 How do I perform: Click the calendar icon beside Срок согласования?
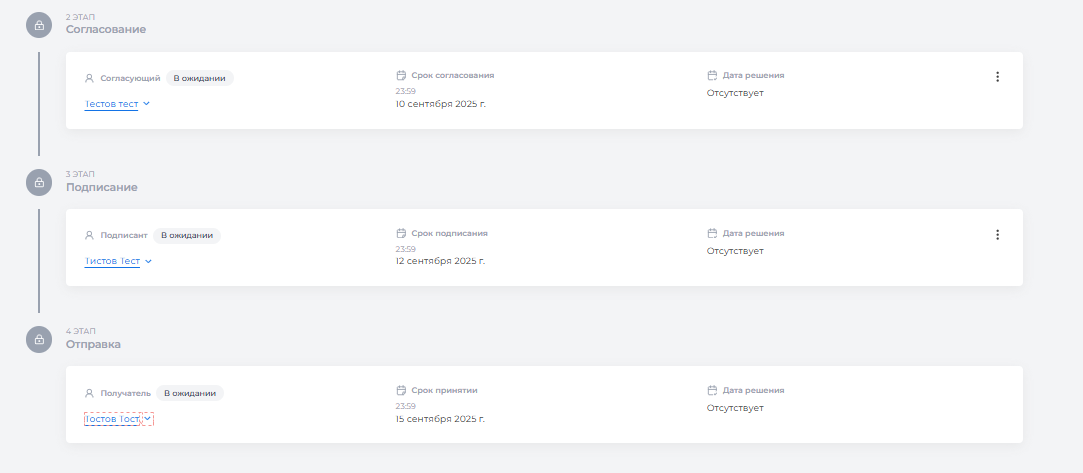click(x=401, y=75)
